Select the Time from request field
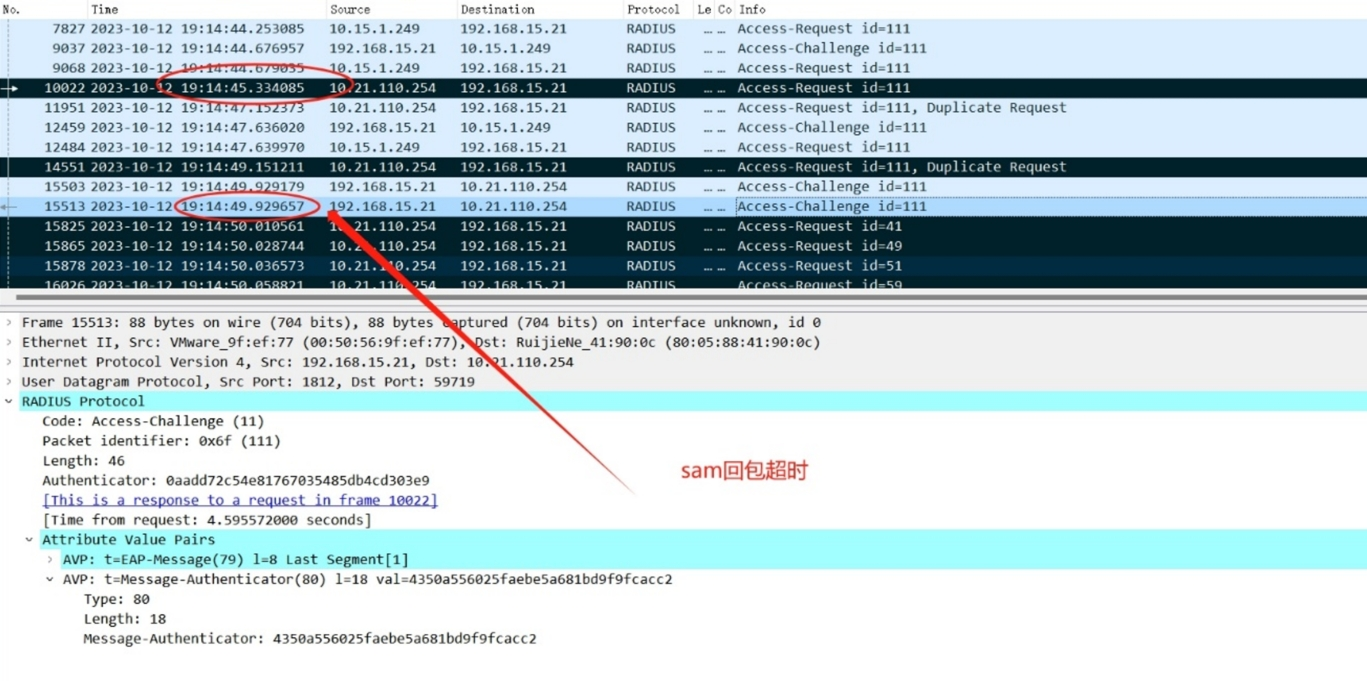1367x681 pixels. (x=207, y=520)
